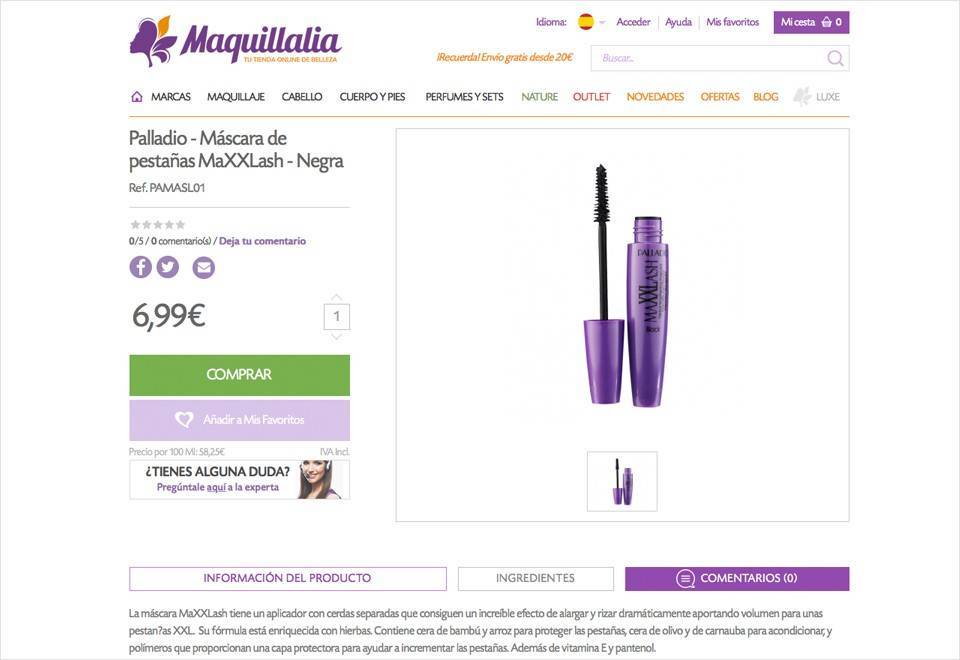
Task: Click Añadir a Mis Favoritos button
Action: click(239, 420)
